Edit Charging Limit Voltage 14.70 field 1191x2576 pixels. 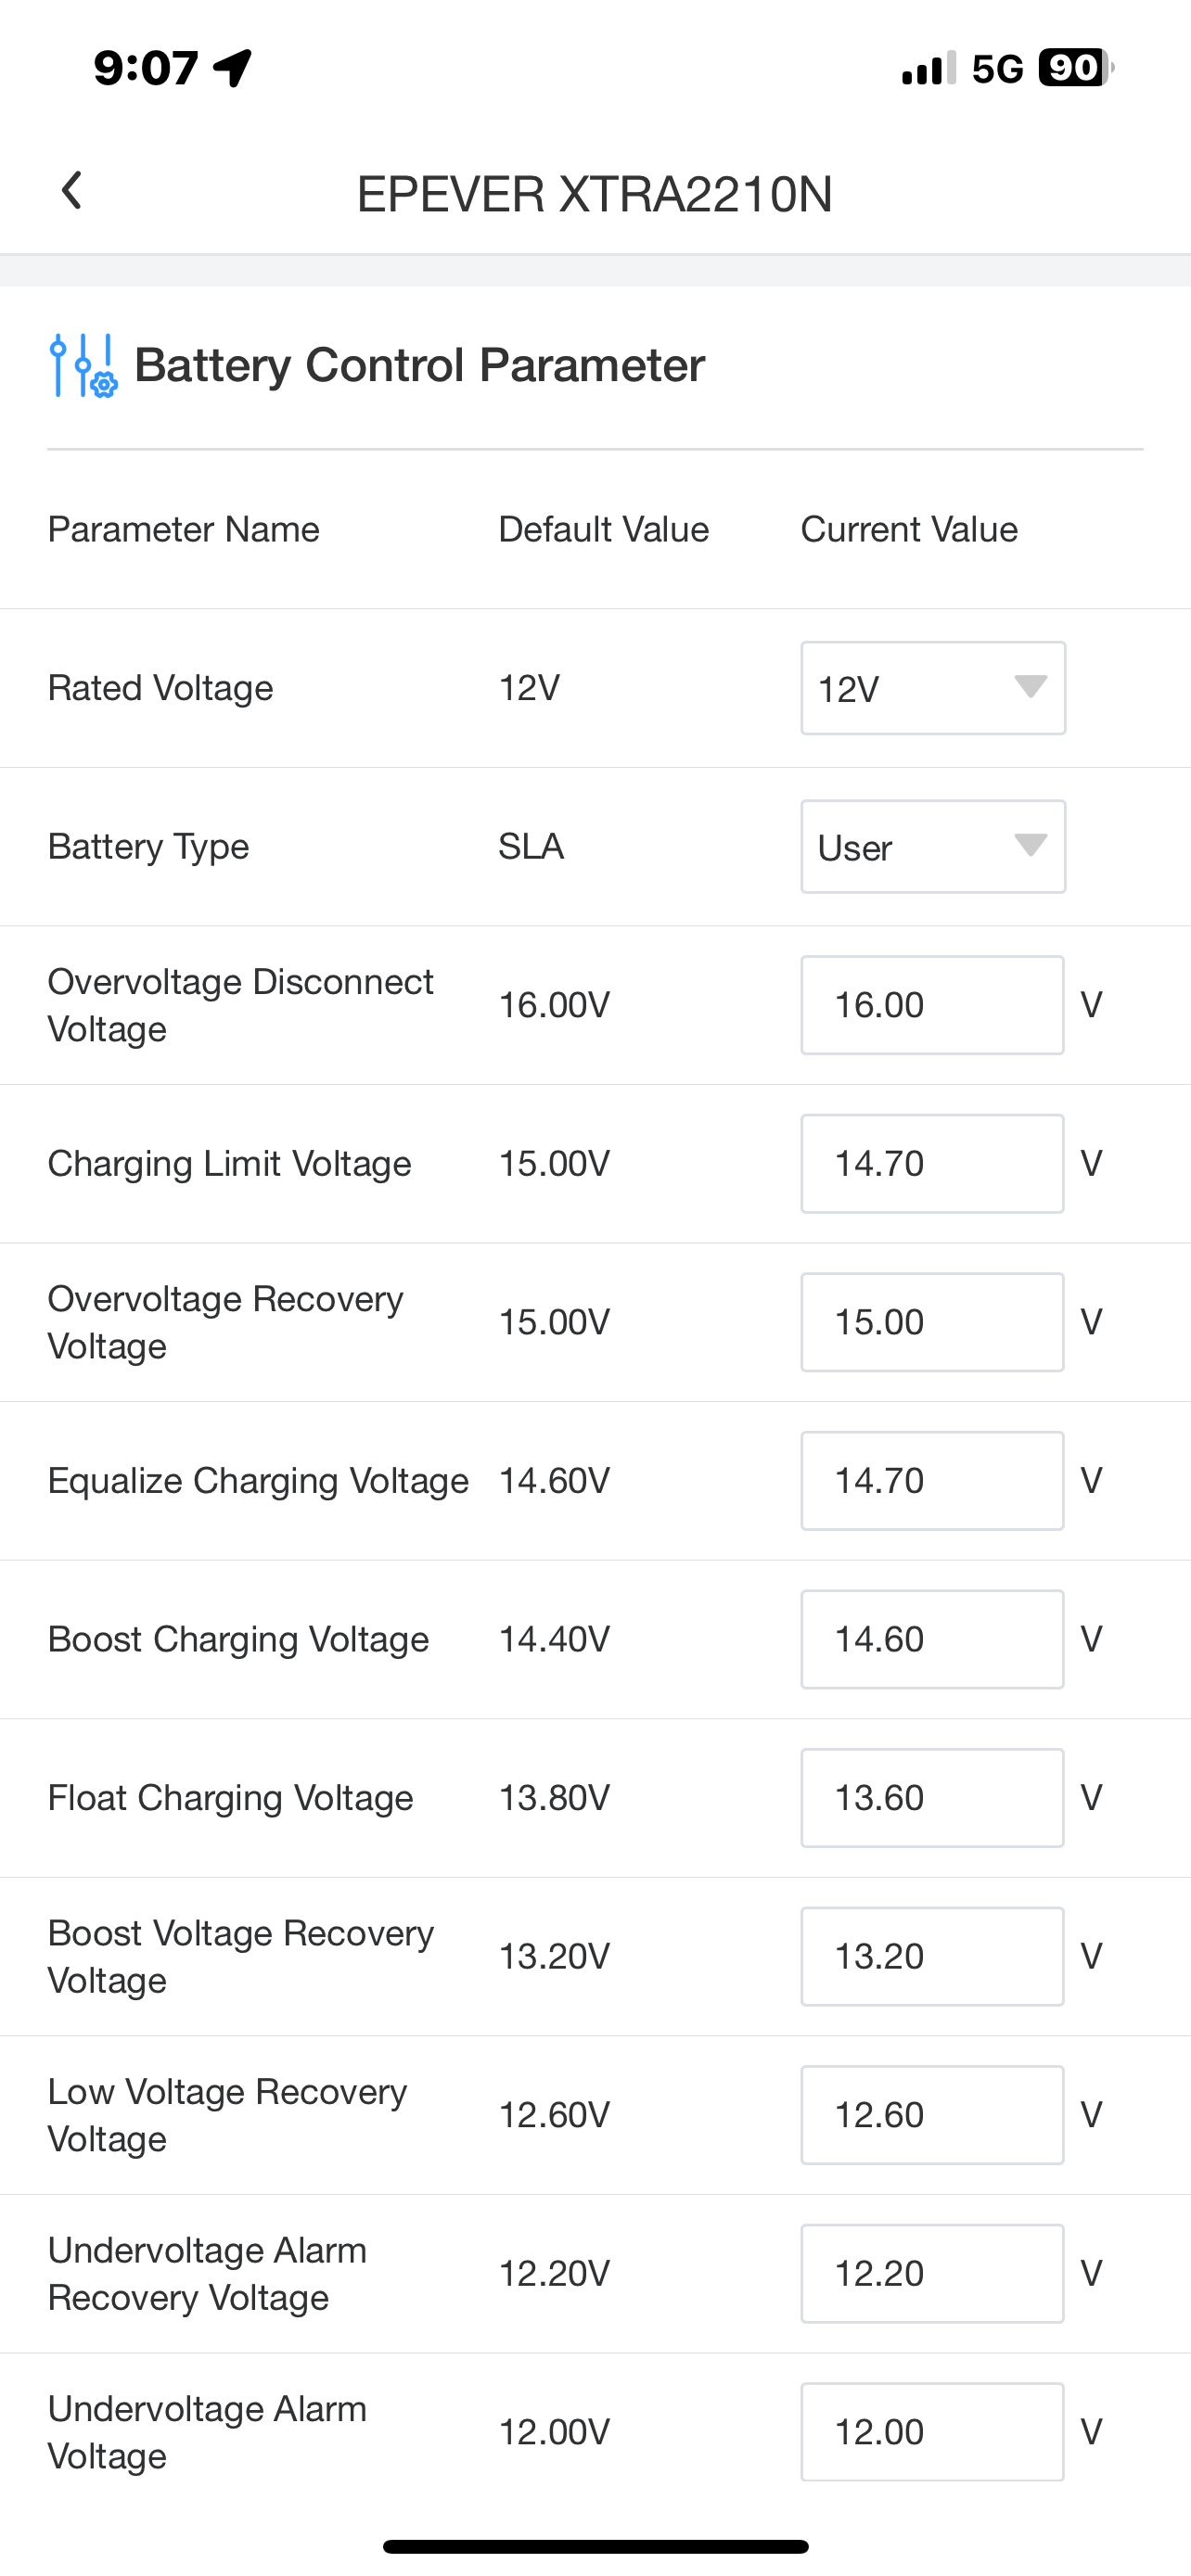tap(931, 1164)
